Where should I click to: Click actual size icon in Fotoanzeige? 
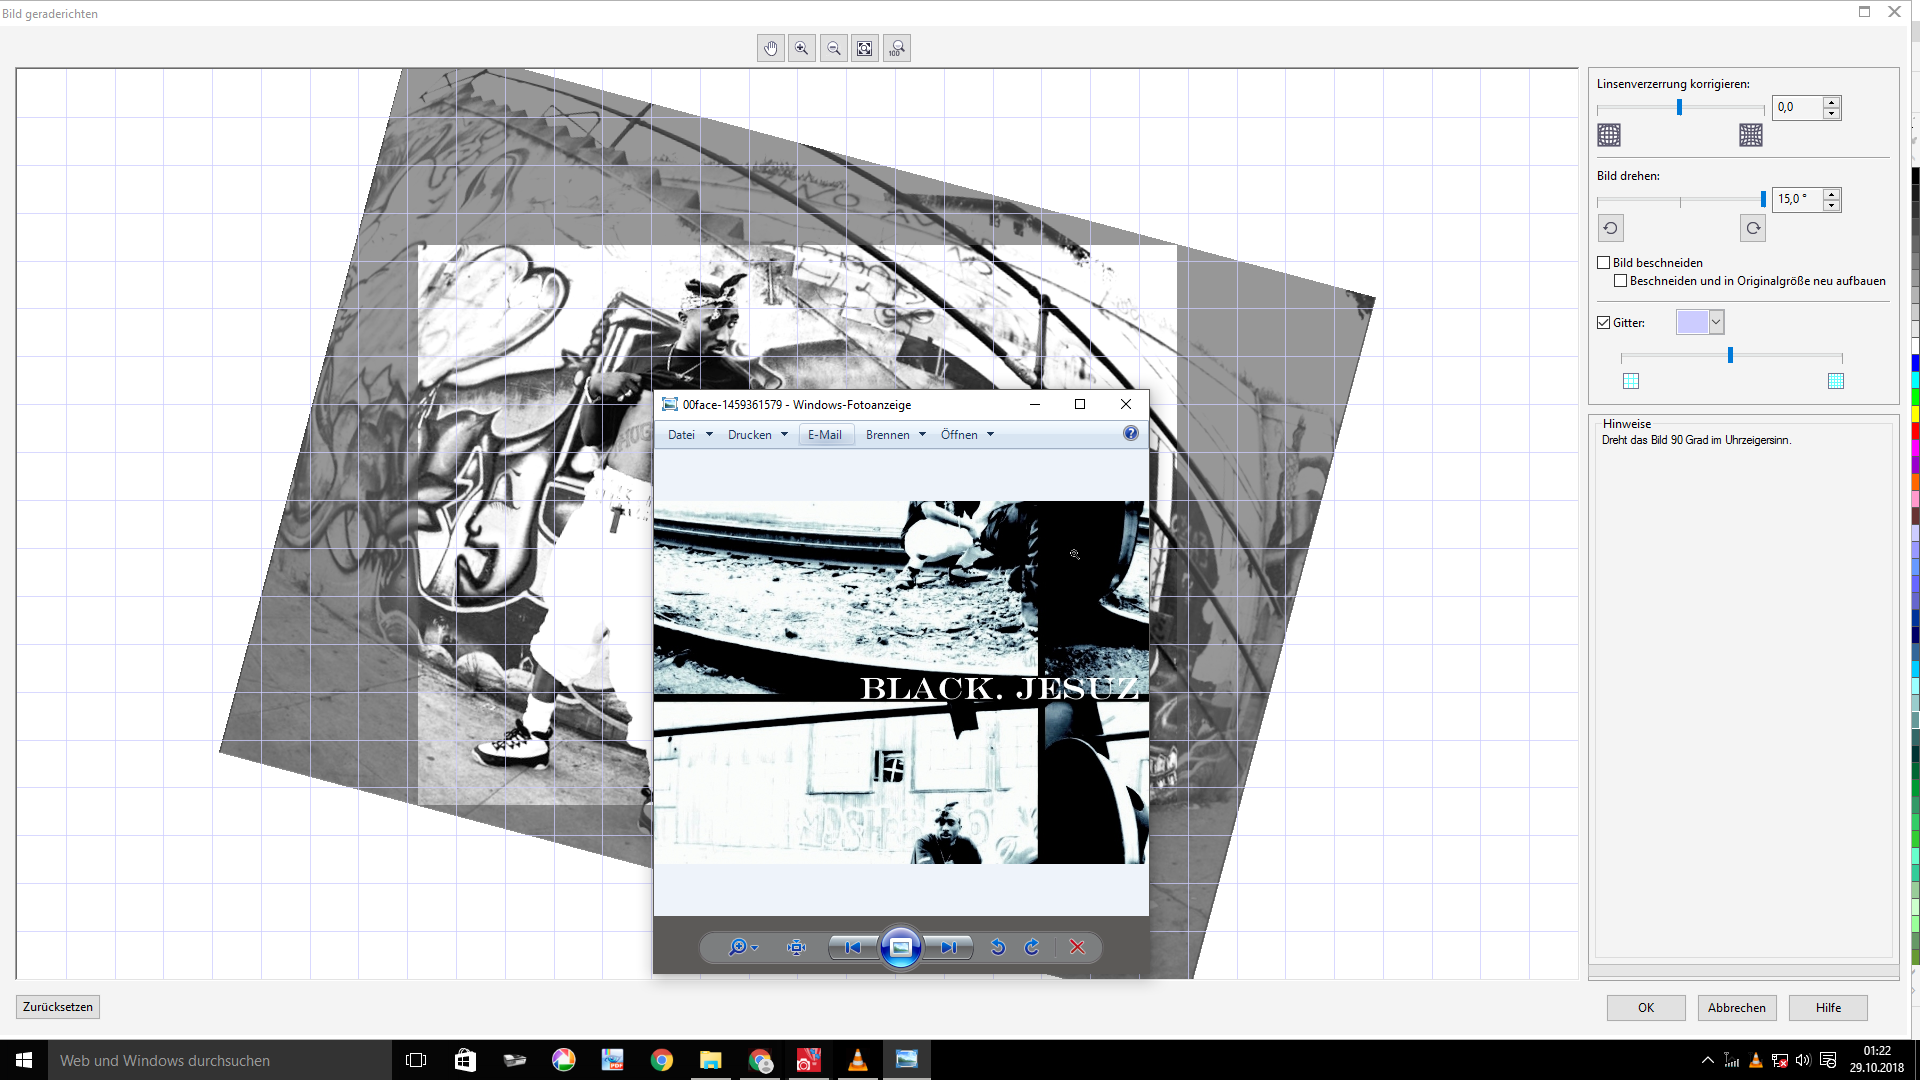796,947
